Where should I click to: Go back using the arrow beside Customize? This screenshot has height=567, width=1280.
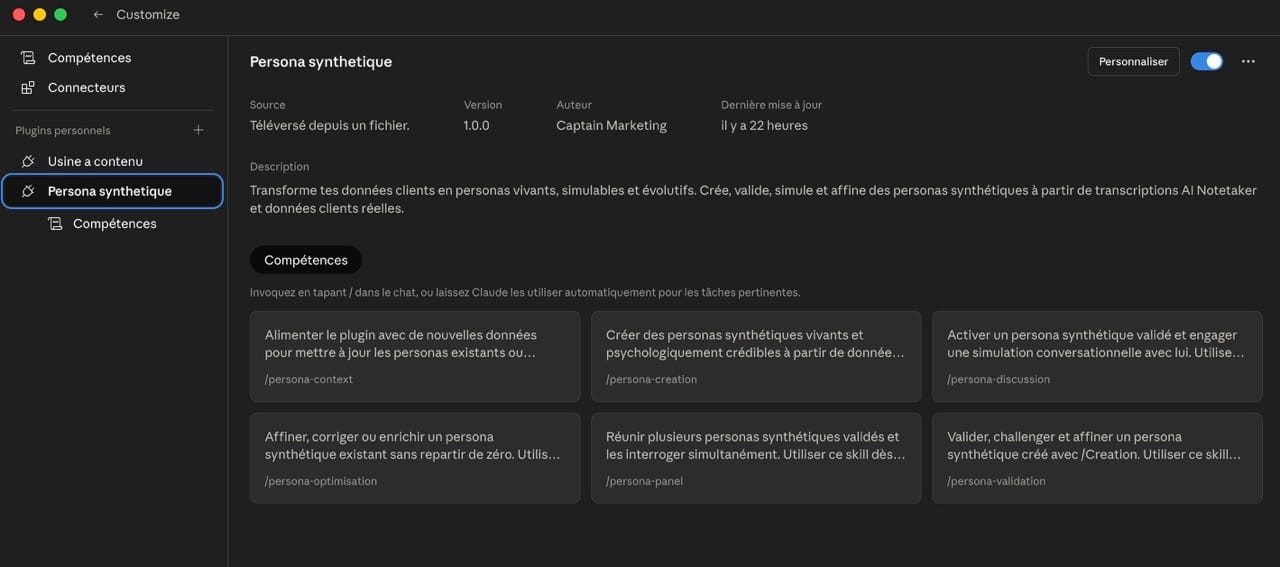[x=97, y=15]
